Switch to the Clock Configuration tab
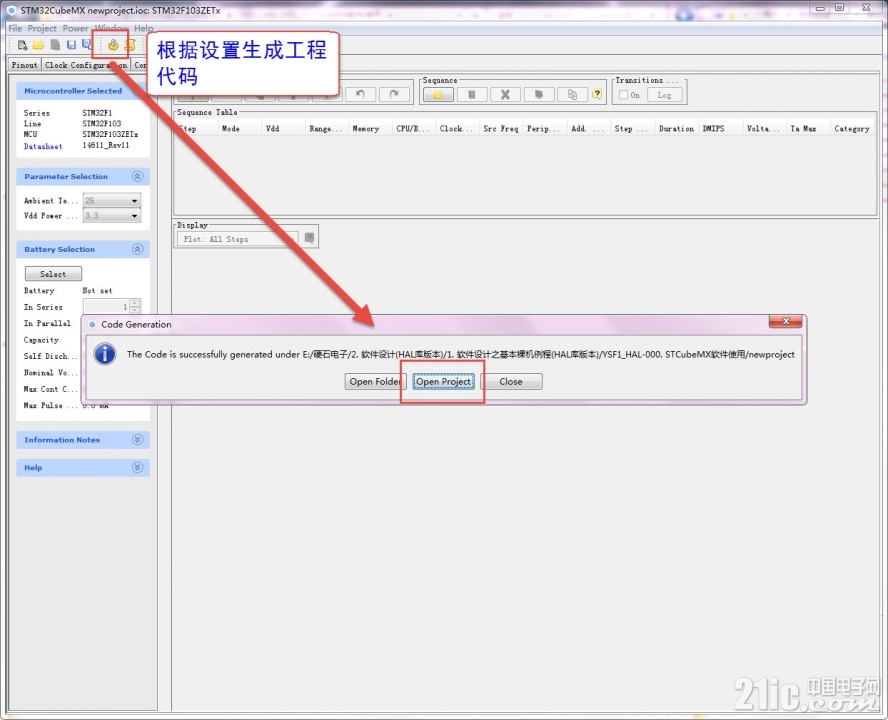Image resolution: width=888 pixels, height=720 pixels. click(86, 65)
